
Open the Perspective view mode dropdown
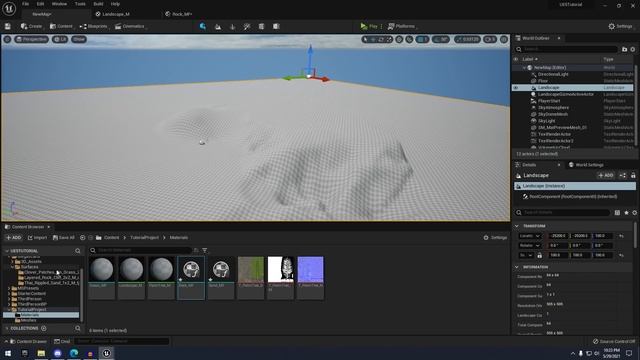tap(31, 39)
